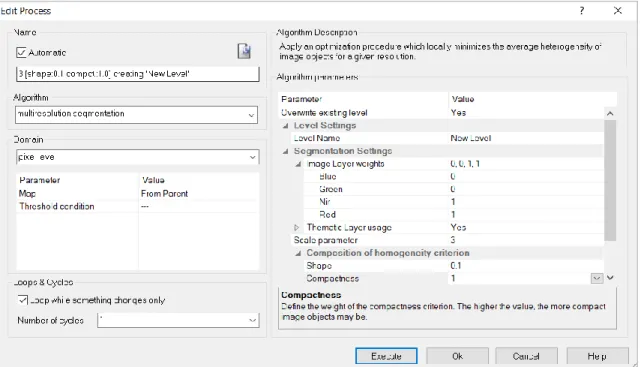Click the Scale parameter value 3
This screenshot has width=641, height=367.
(x=453, y=240)
